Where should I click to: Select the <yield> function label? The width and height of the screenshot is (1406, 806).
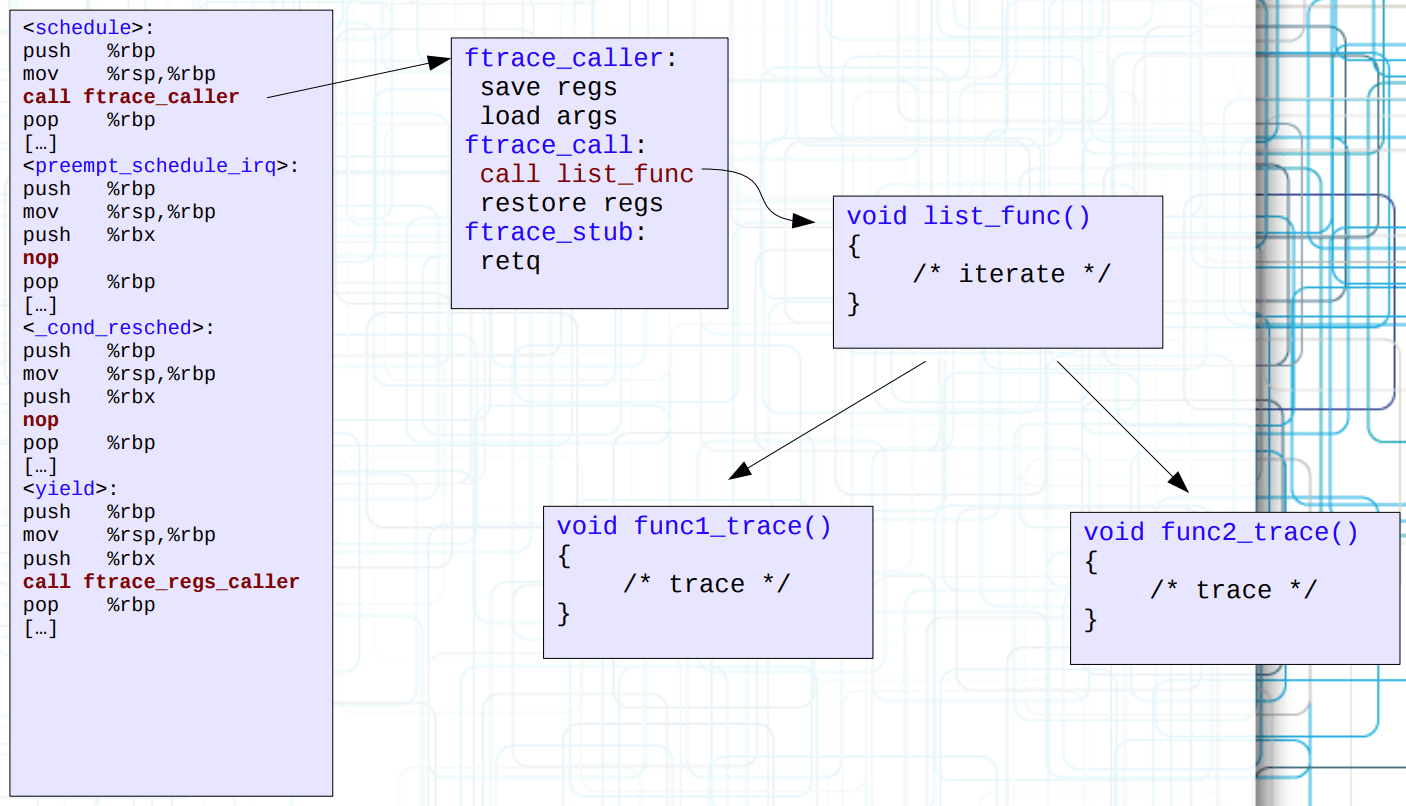coord(70,489)
